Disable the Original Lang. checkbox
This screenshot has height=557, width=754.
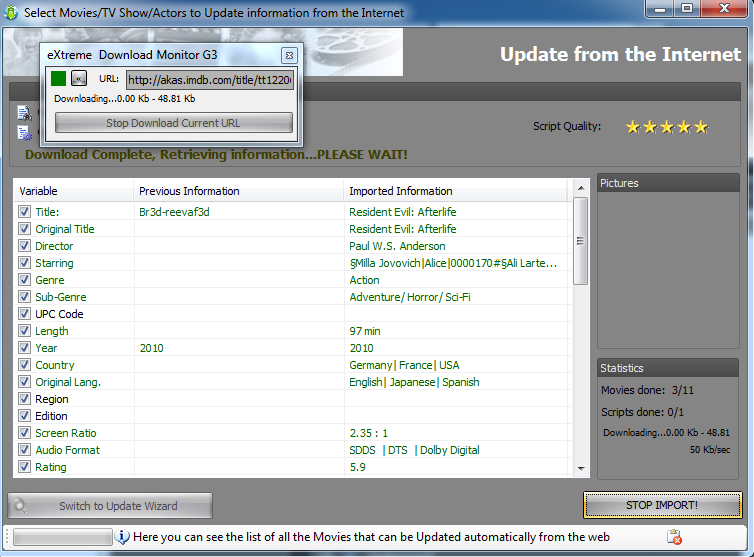(24, 381)
